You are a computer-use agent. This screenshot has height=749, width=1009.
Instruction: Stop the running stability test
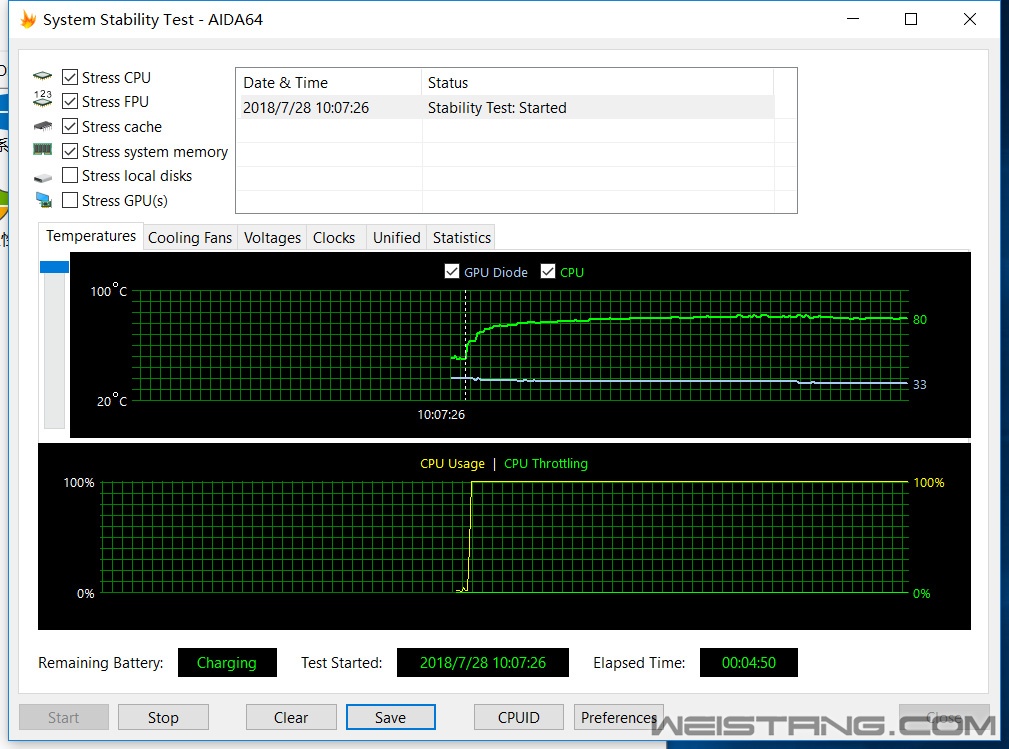163,717
